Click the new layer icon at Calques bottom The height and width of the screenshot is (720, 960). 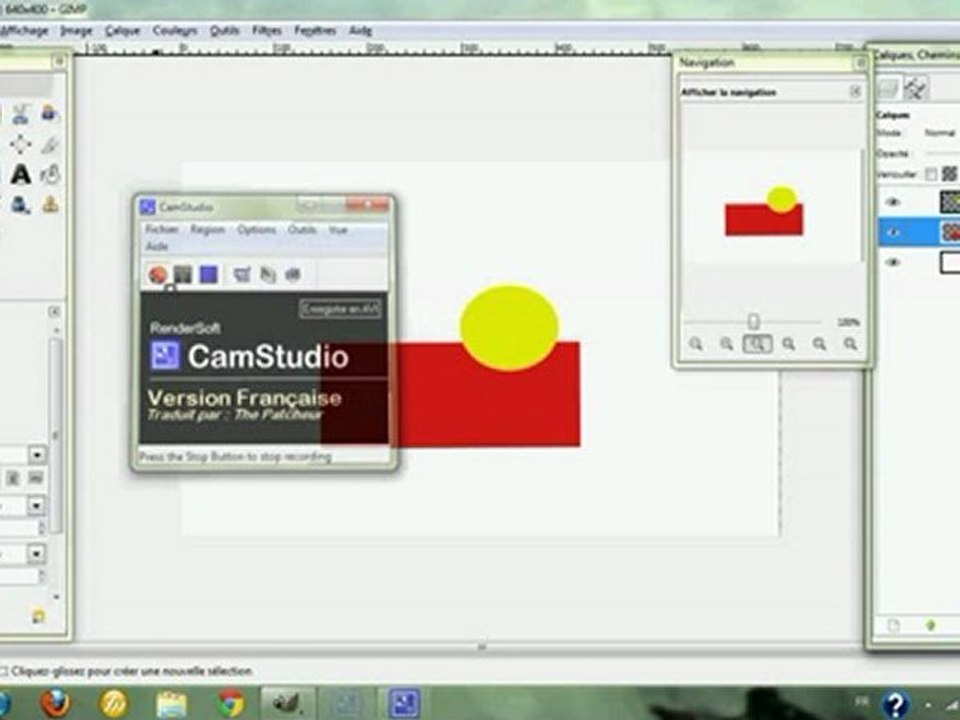(x=894, y=626)
